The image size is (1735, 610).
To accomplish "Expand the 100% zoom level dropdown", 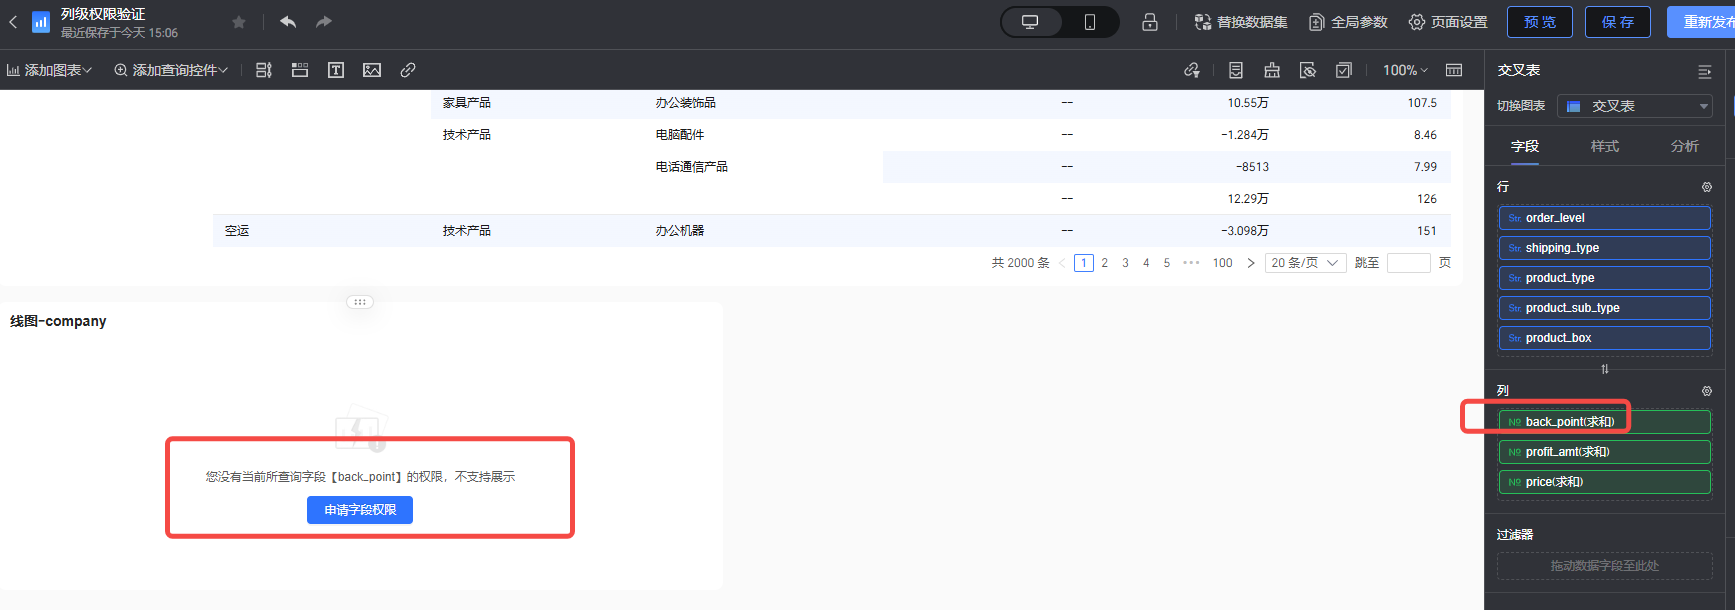I will 1405,70.
